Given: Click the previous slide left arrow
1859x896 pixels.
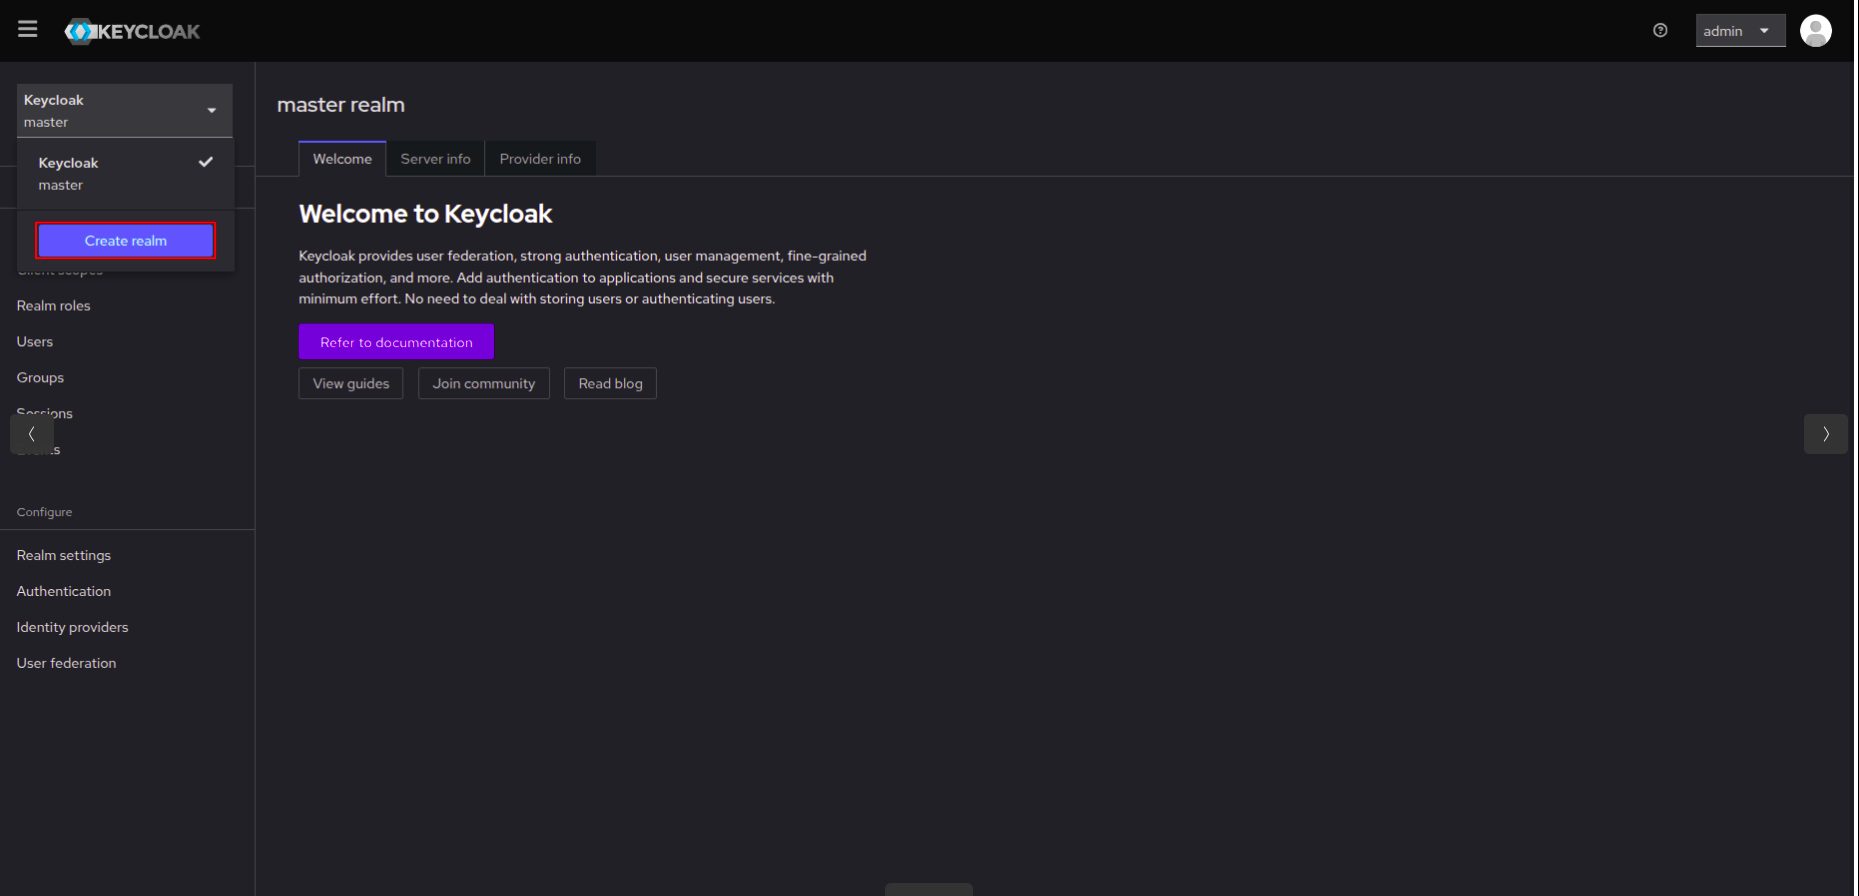Looking at the screenshot, I should pyautogui.click(x=32, y=434).
